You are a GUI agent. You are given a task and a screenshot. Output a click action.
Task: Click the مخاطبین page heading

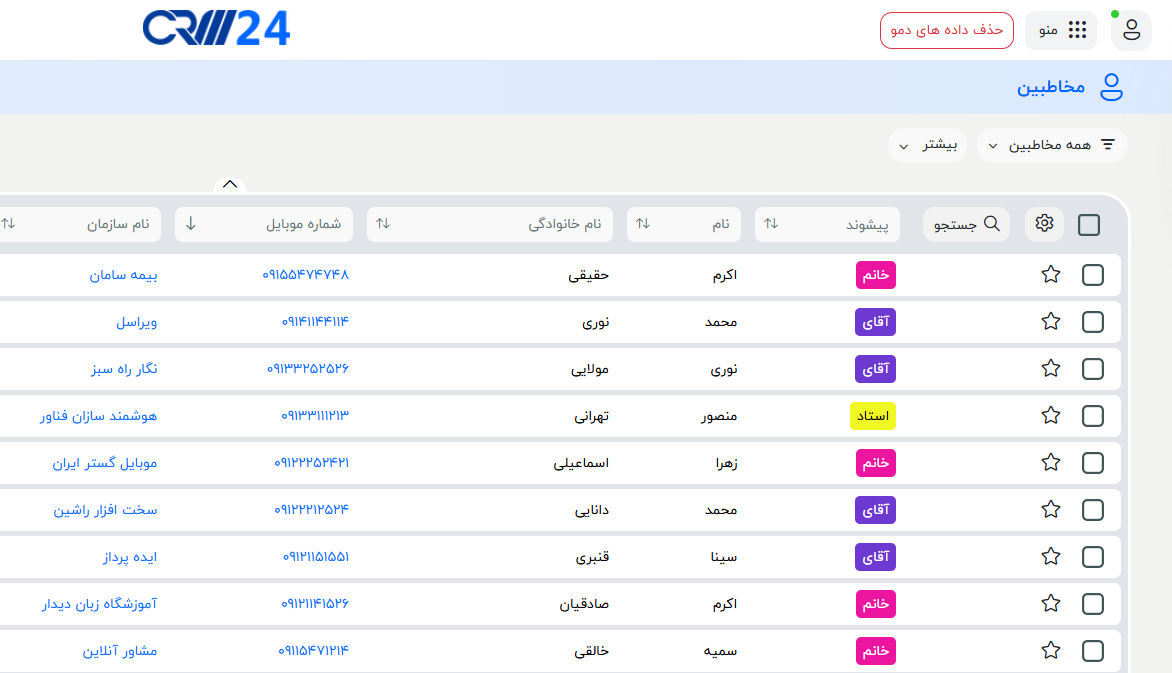pyautogui.click(x=1051, y=87)
